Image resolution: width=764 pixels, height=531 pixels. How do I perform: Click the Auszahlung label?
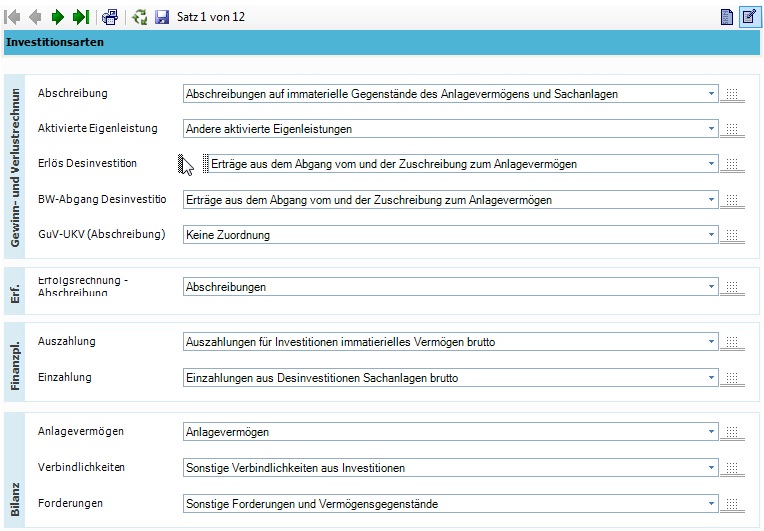coord(67,341)
